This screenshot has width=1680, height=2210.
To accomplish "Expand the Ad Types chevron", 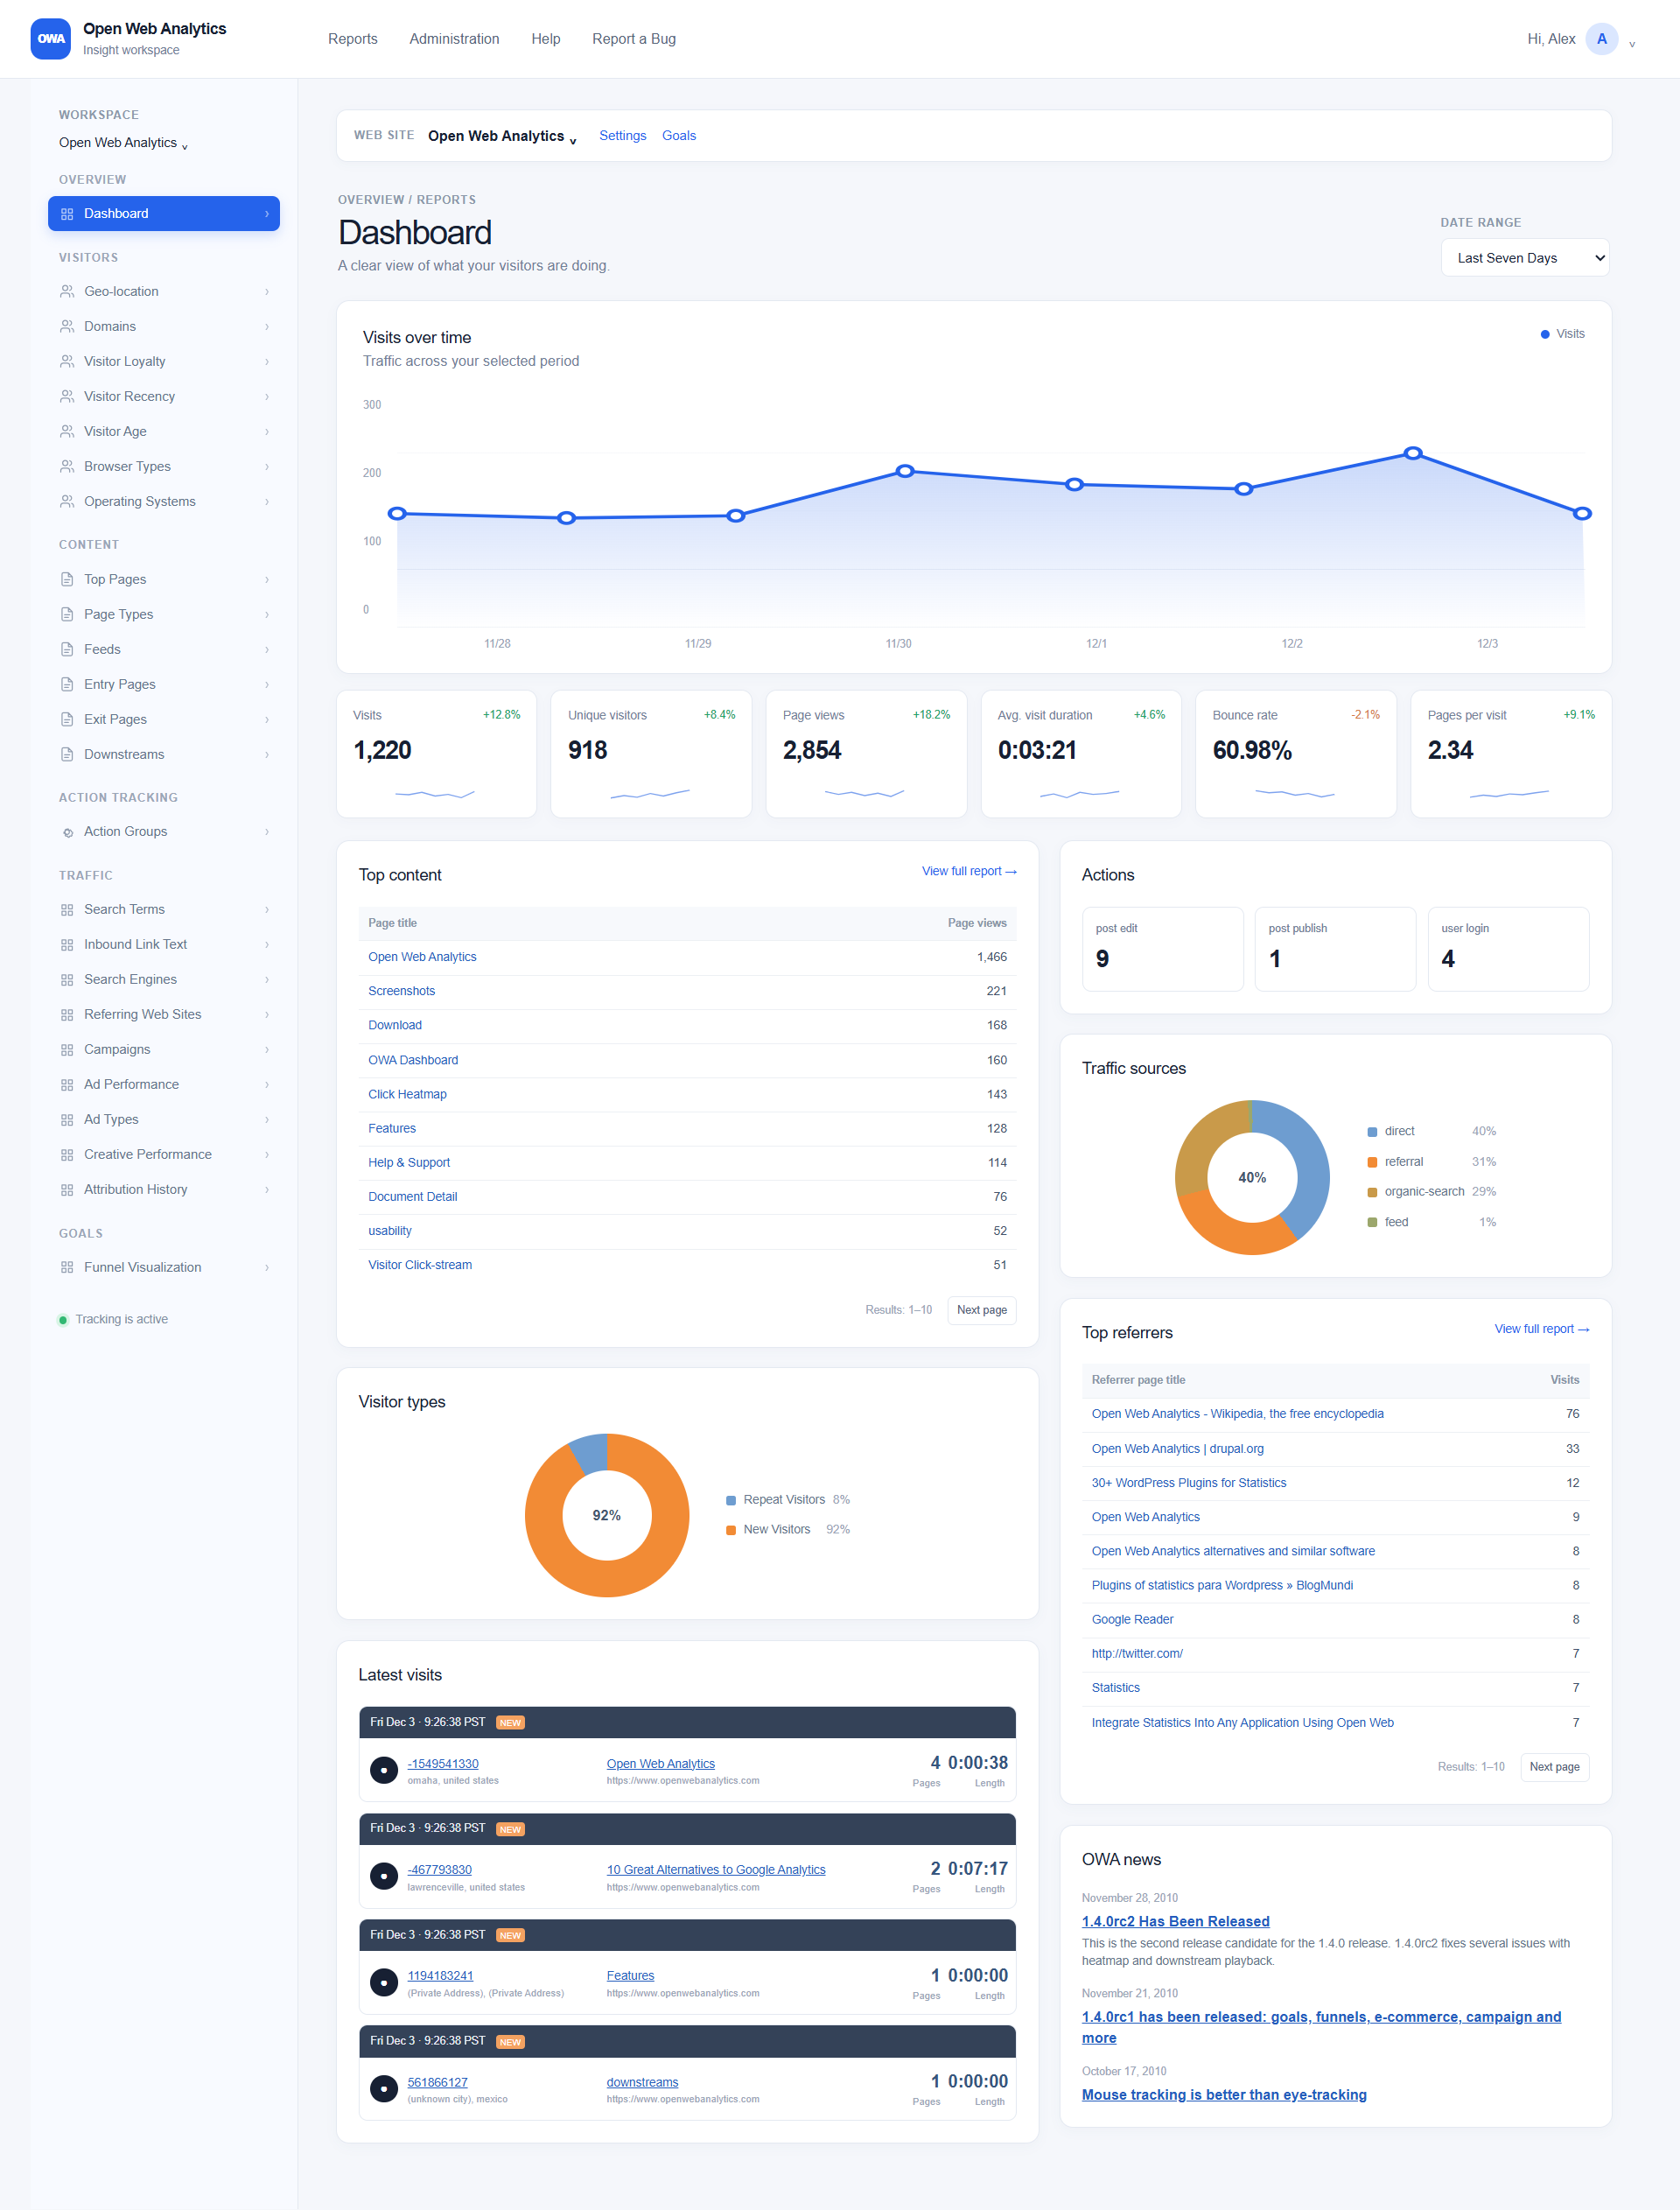I will tap(267, 1120).
